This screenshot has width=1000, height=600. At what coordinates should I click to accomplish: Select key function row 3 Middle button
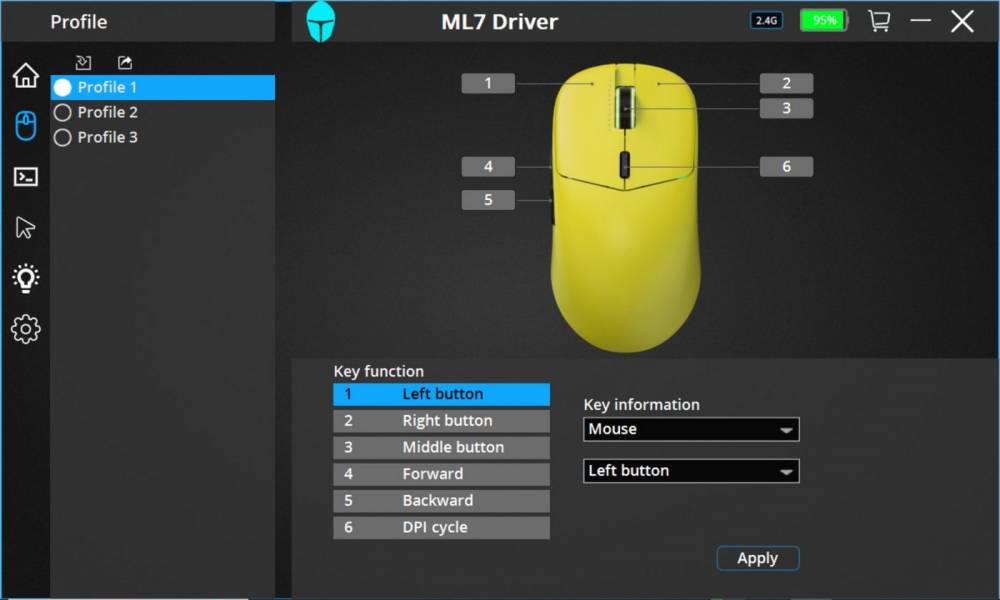[x=441, y=448]
